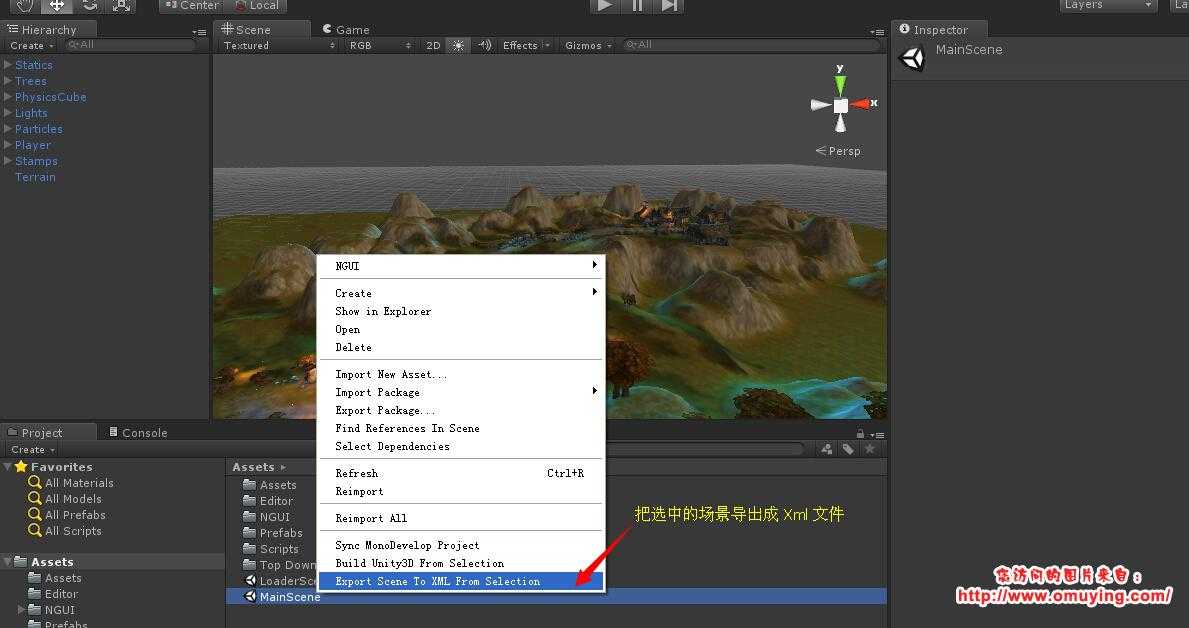Toggle pivot Center button

193,5
